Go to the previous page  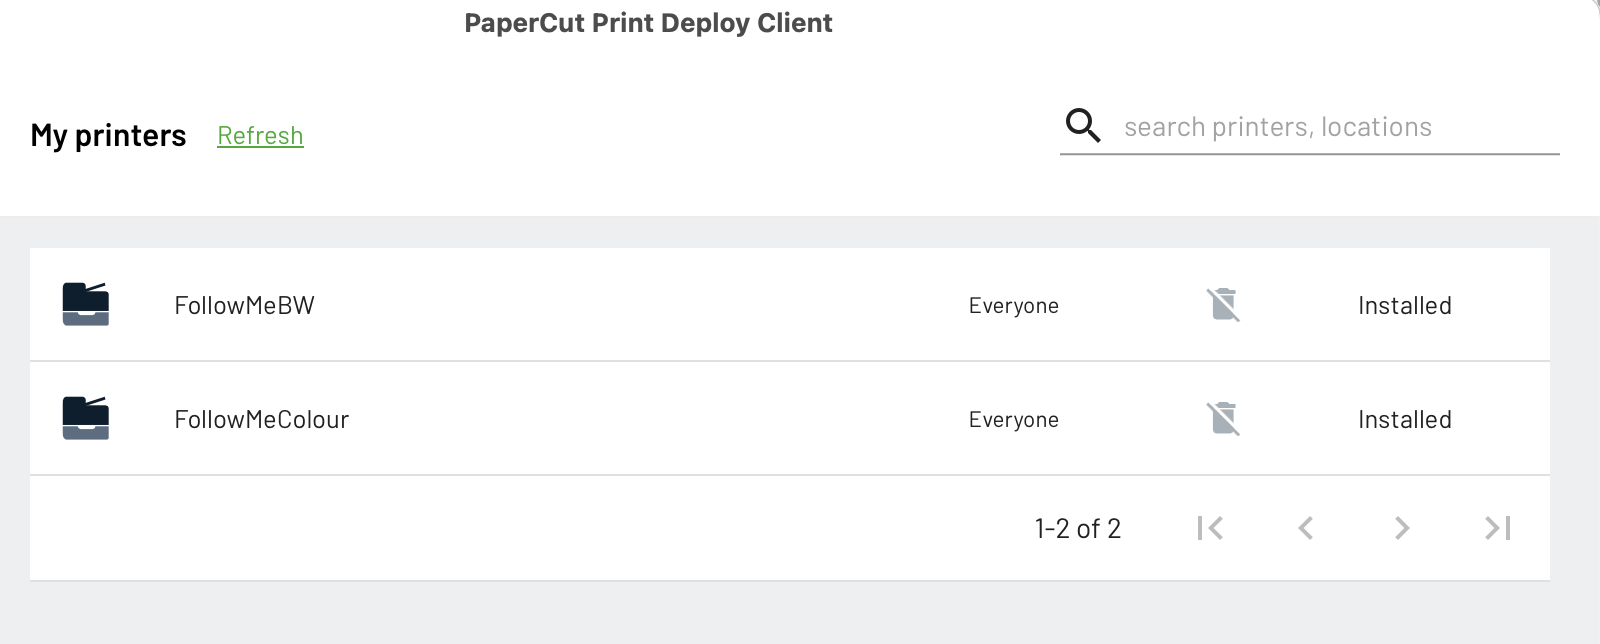(x=1305, y=528)
